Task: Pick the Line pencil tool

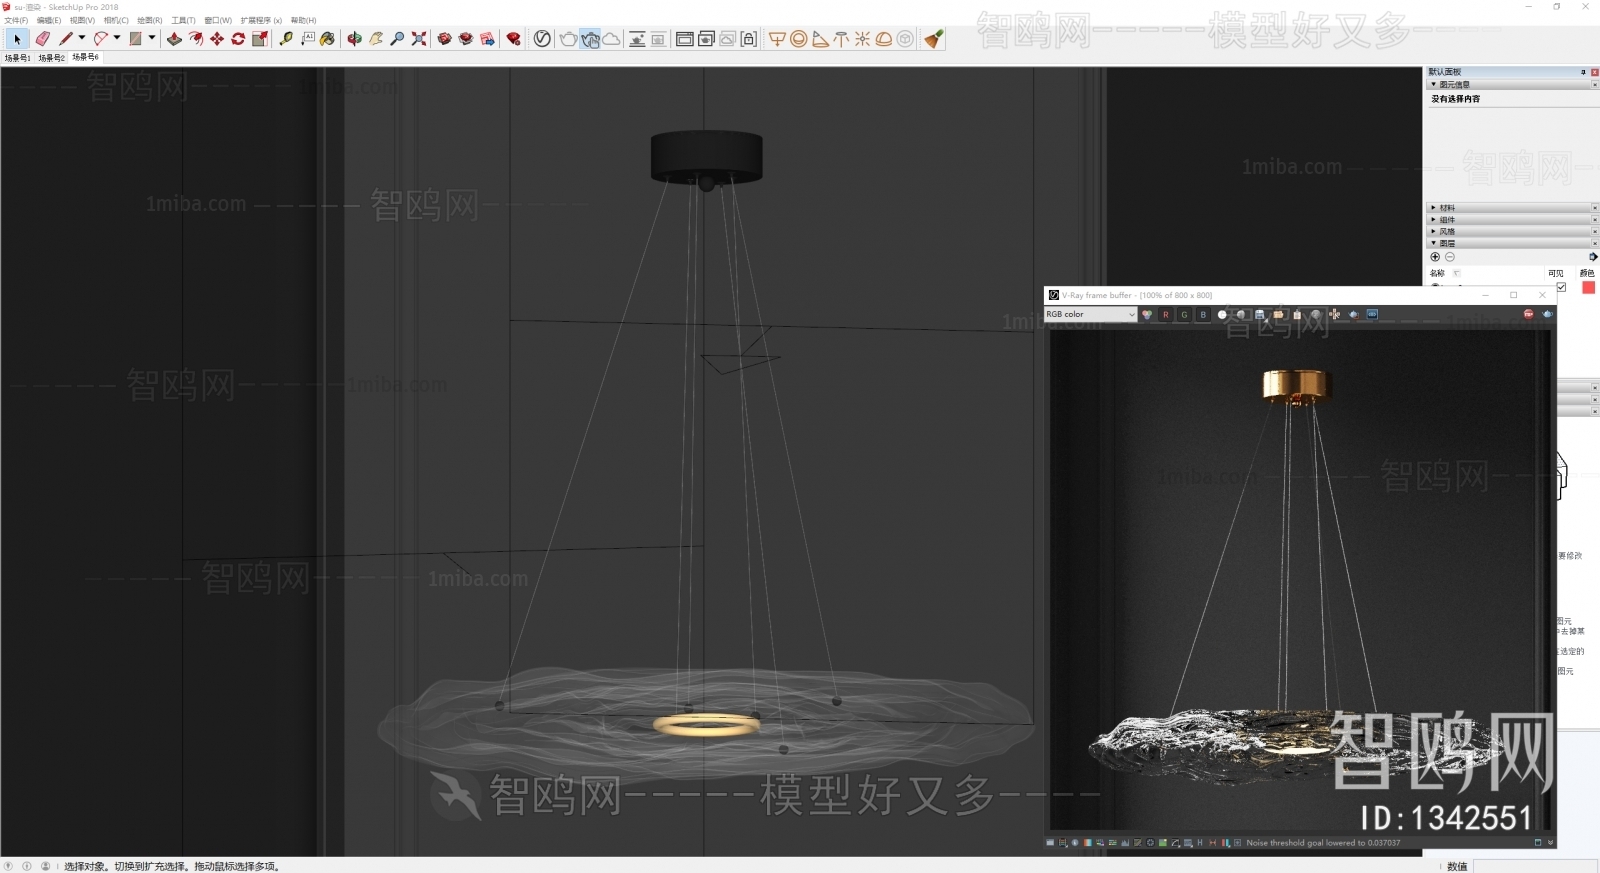Action: (66, 39)
